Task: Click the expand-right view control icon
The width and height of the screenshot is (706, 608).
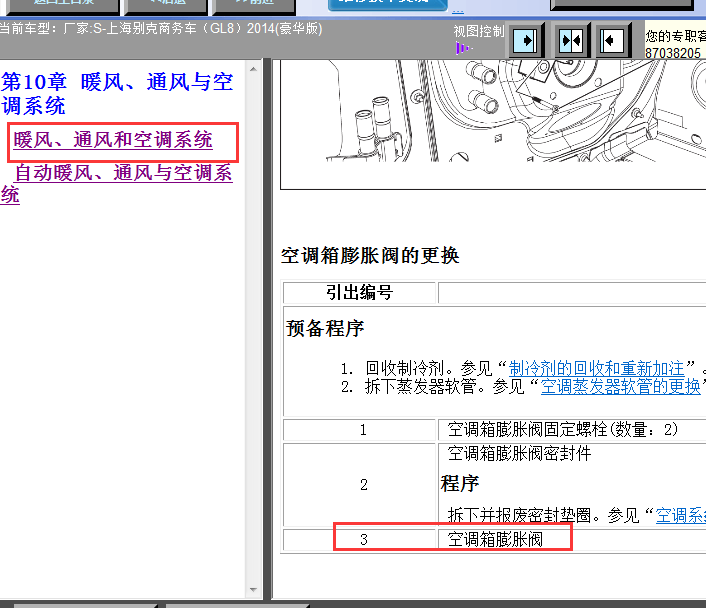Action: point(526,41)
